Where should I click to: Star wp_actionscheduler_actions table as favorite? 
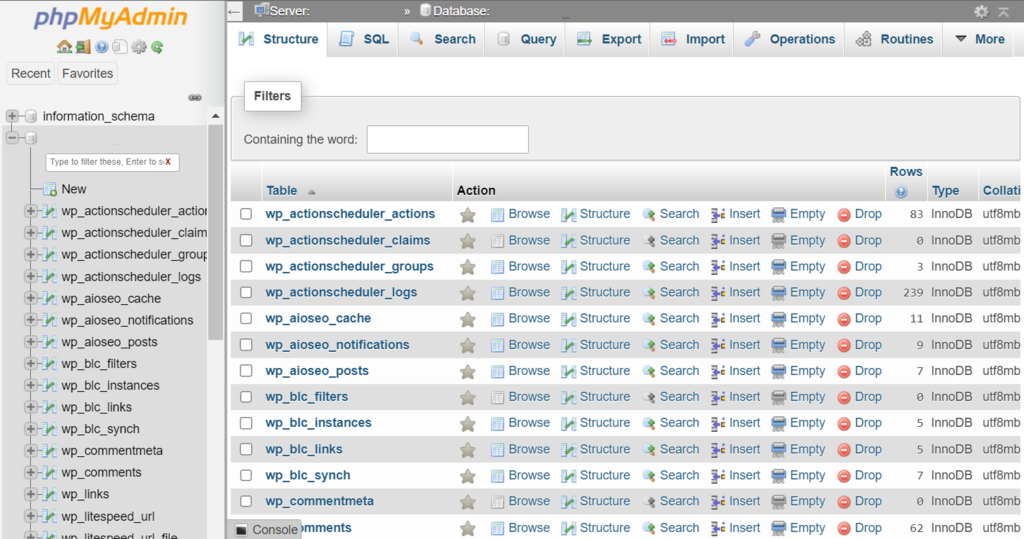pyautogui.click(x=467, y=214)
